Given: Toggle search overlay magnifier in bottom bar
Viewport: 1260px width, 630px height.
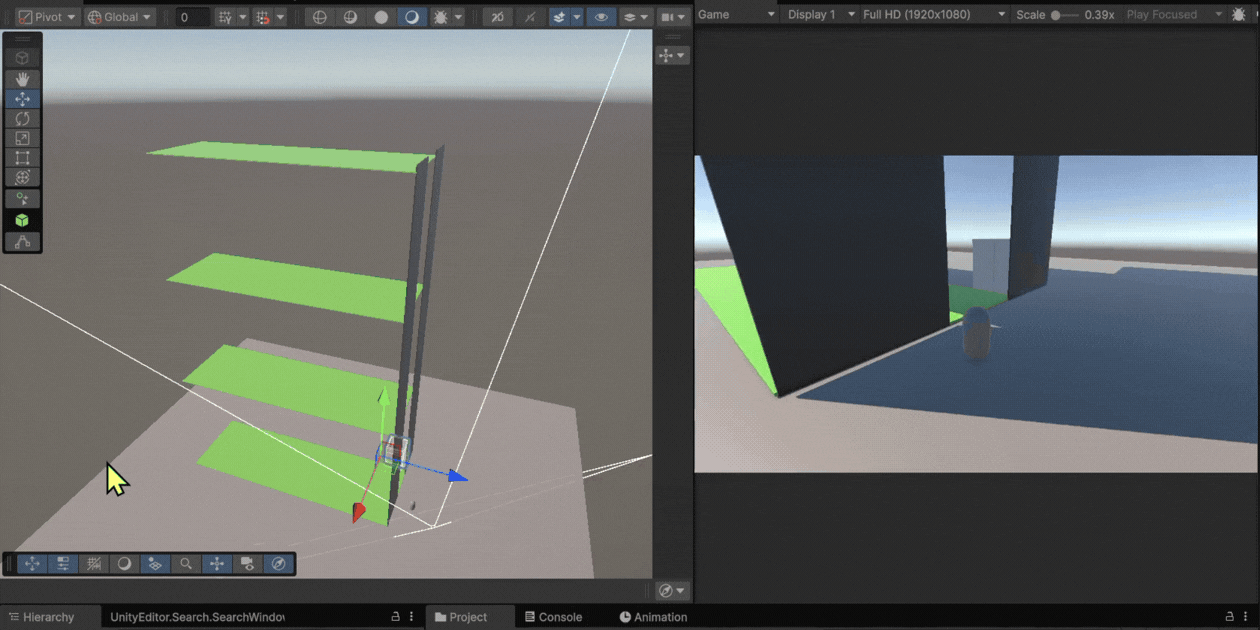Looking at the screenshot, I should (x=186, y=564).
